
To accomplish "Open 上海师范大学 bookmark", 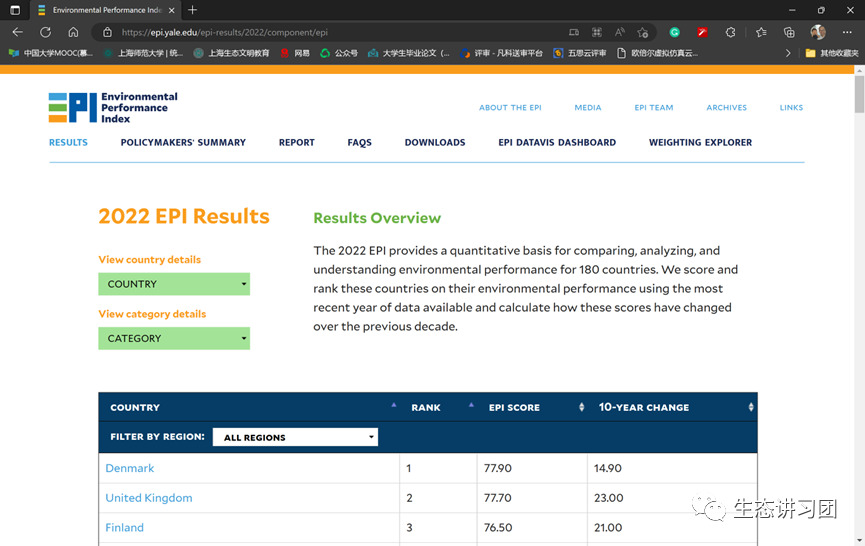I will (143, 53).
